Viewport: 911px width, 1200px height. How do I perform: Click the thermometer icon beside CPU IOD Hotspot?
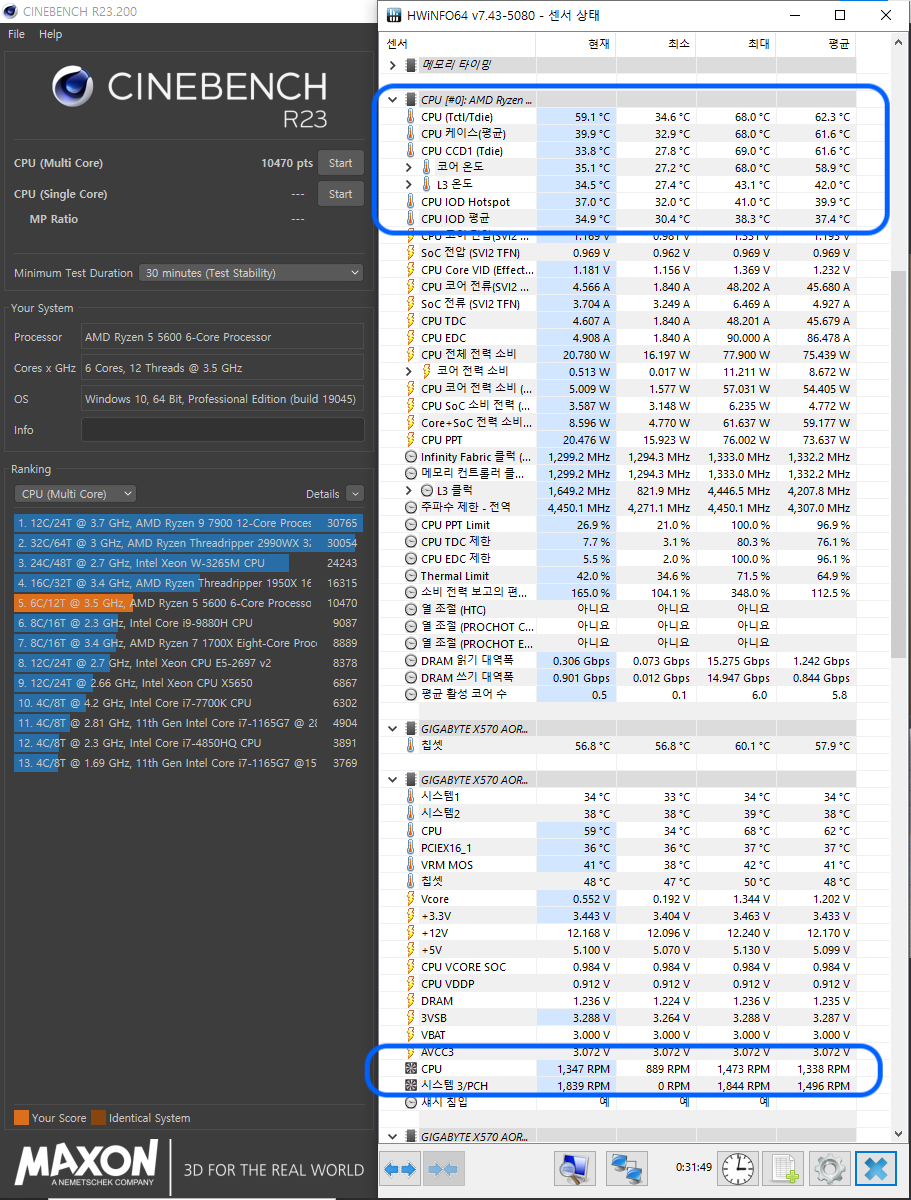tap(410, 202)
